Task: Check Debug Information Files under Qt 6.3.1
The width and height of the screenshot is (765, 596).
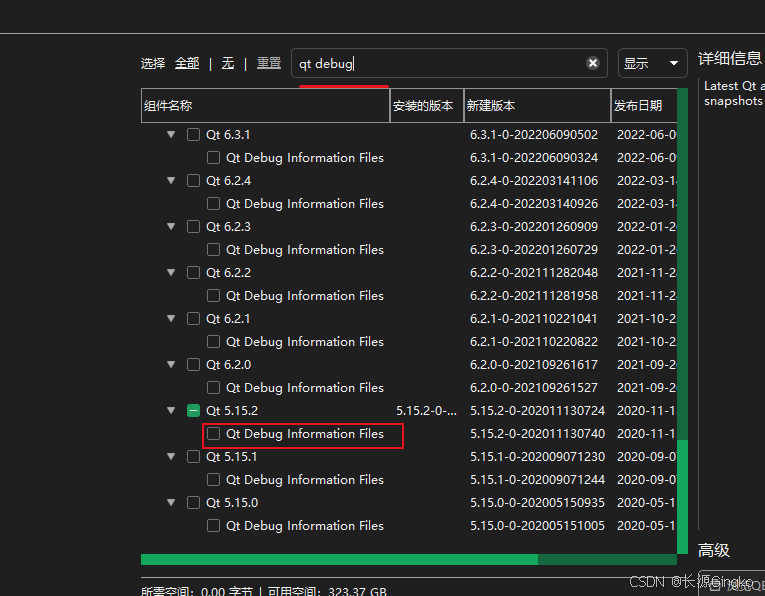Action: tap(213, 158)
